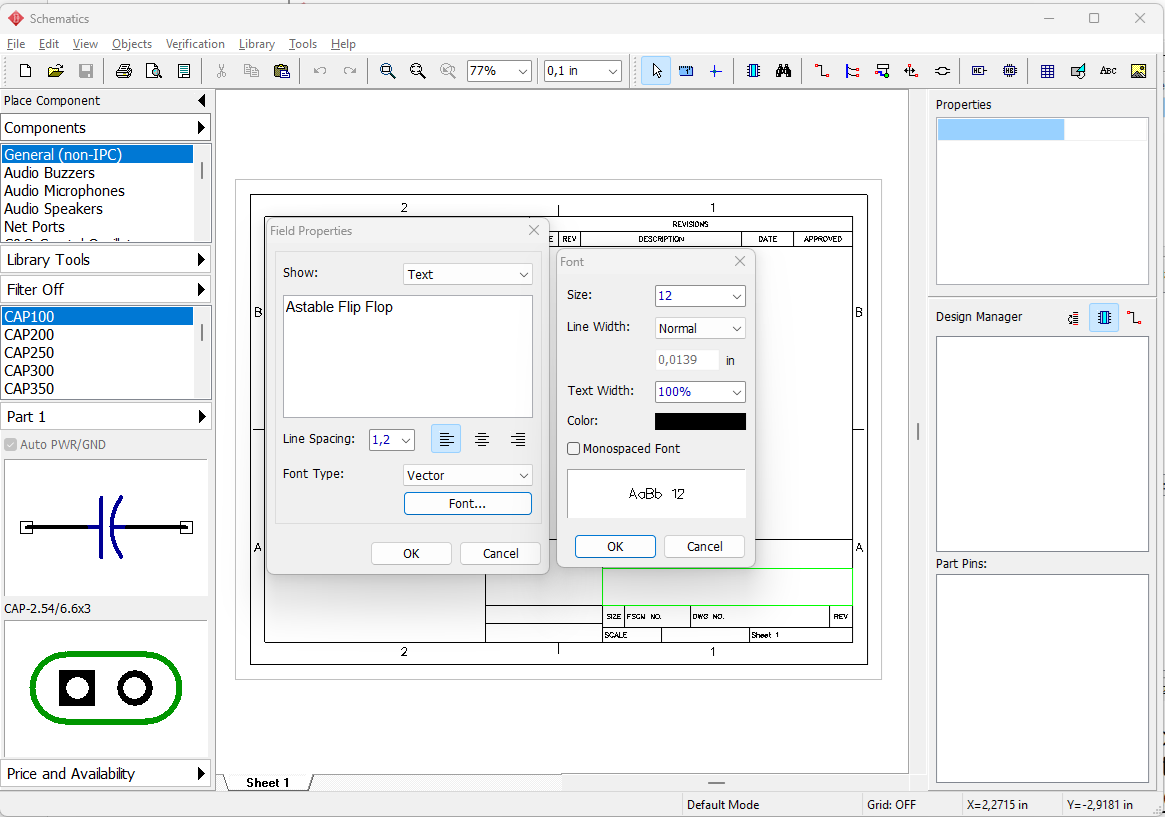
Task: Click OK in Field Properties dialog
Action: pos(411,553)
